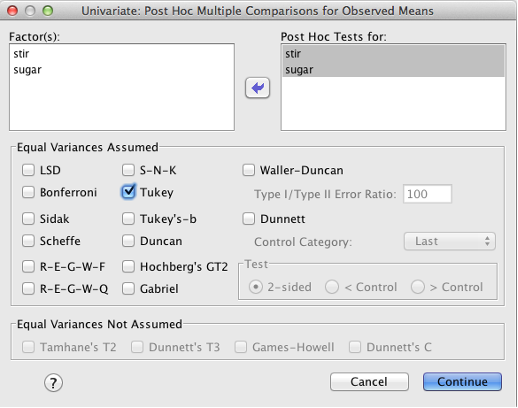The width and height of the screenshot is (518, 408).
Task: Check the Hochberg's GT2 option
Action: [128, 267]
